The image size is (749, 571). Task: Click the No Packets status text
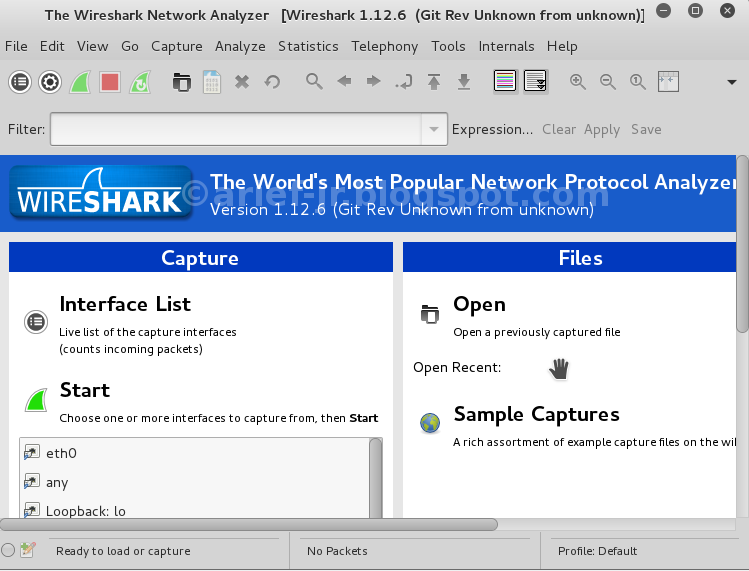point(337,551)
